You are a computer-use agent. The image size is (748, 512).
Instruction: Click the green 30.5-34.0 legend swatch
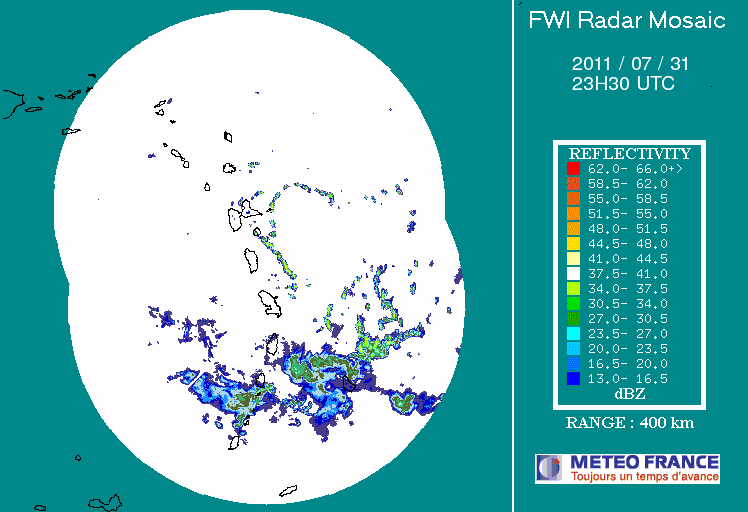(x=573, y=303)
